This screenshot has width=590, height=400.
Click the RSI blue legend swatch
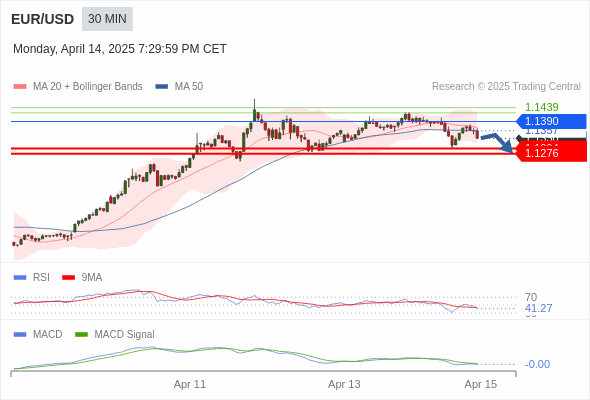[x=20, y=278]
